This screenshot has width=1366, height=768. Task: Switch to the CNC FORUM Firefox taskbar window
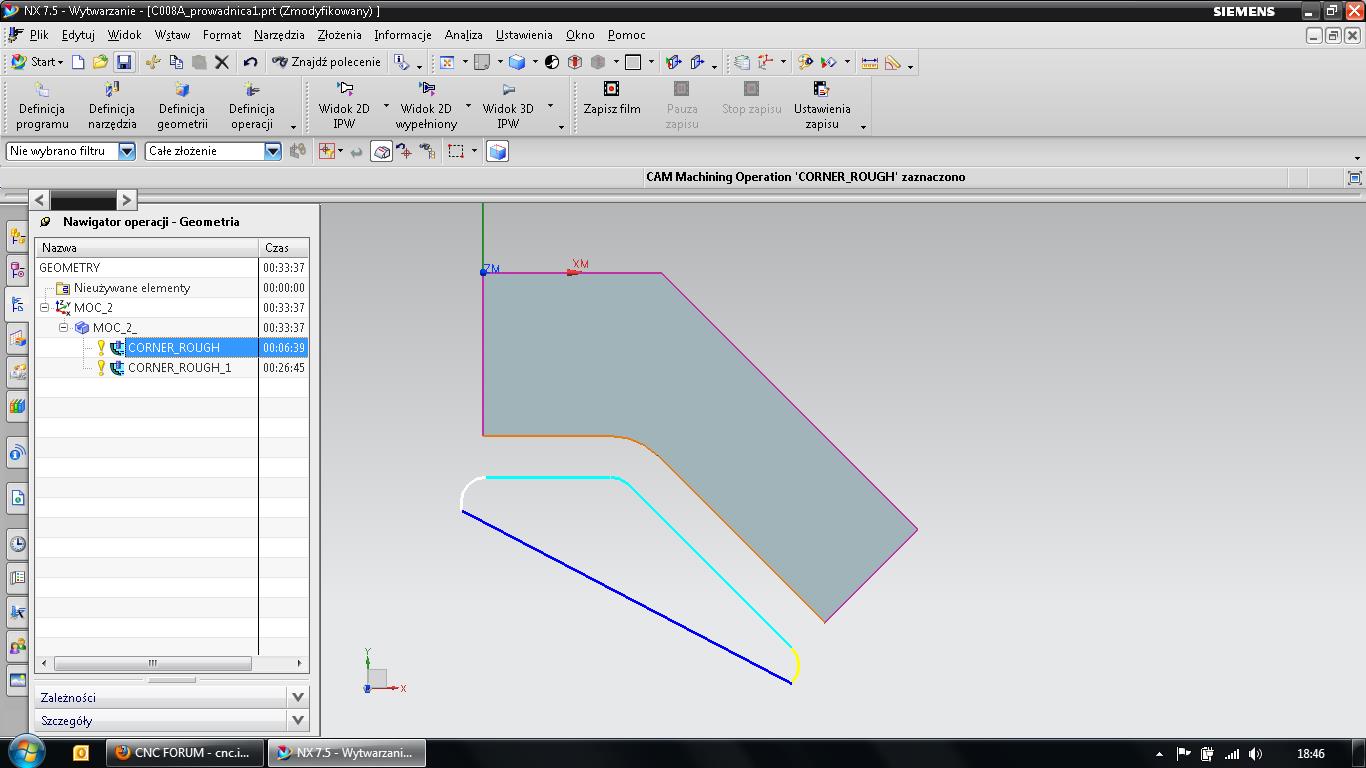click(185, 753)
